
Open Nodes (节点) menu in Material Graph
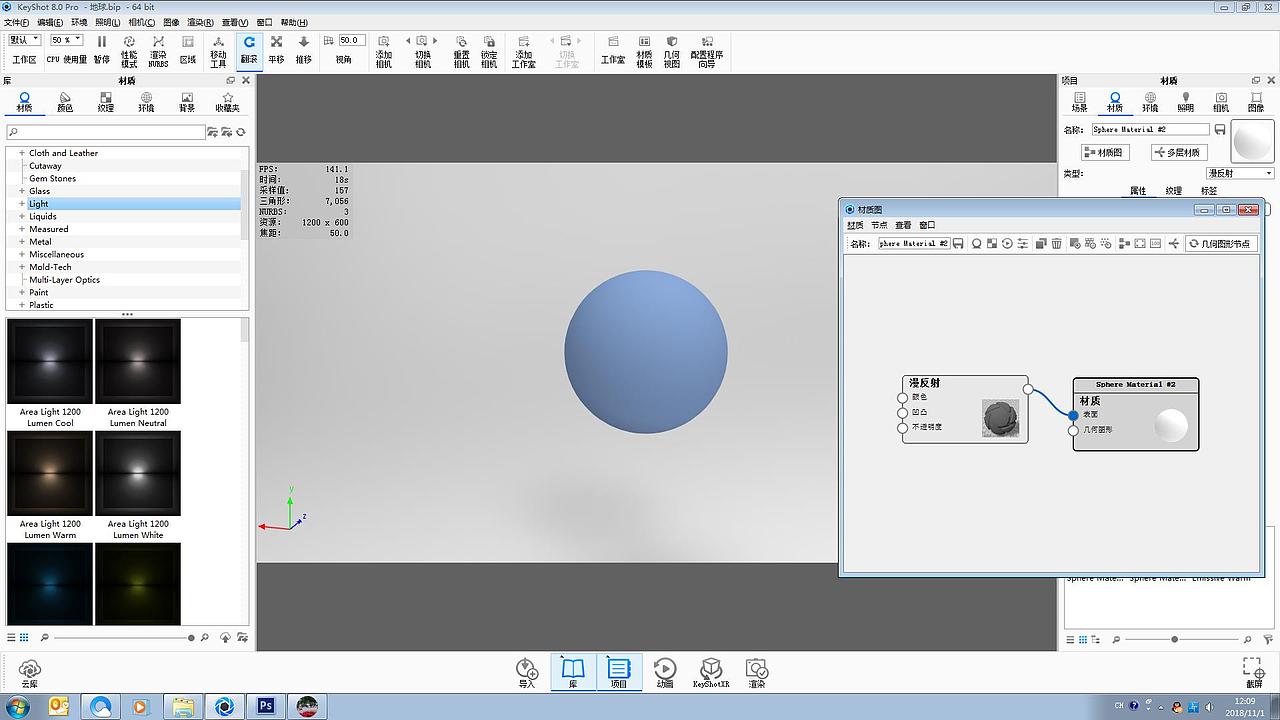(x=879, y=225)
